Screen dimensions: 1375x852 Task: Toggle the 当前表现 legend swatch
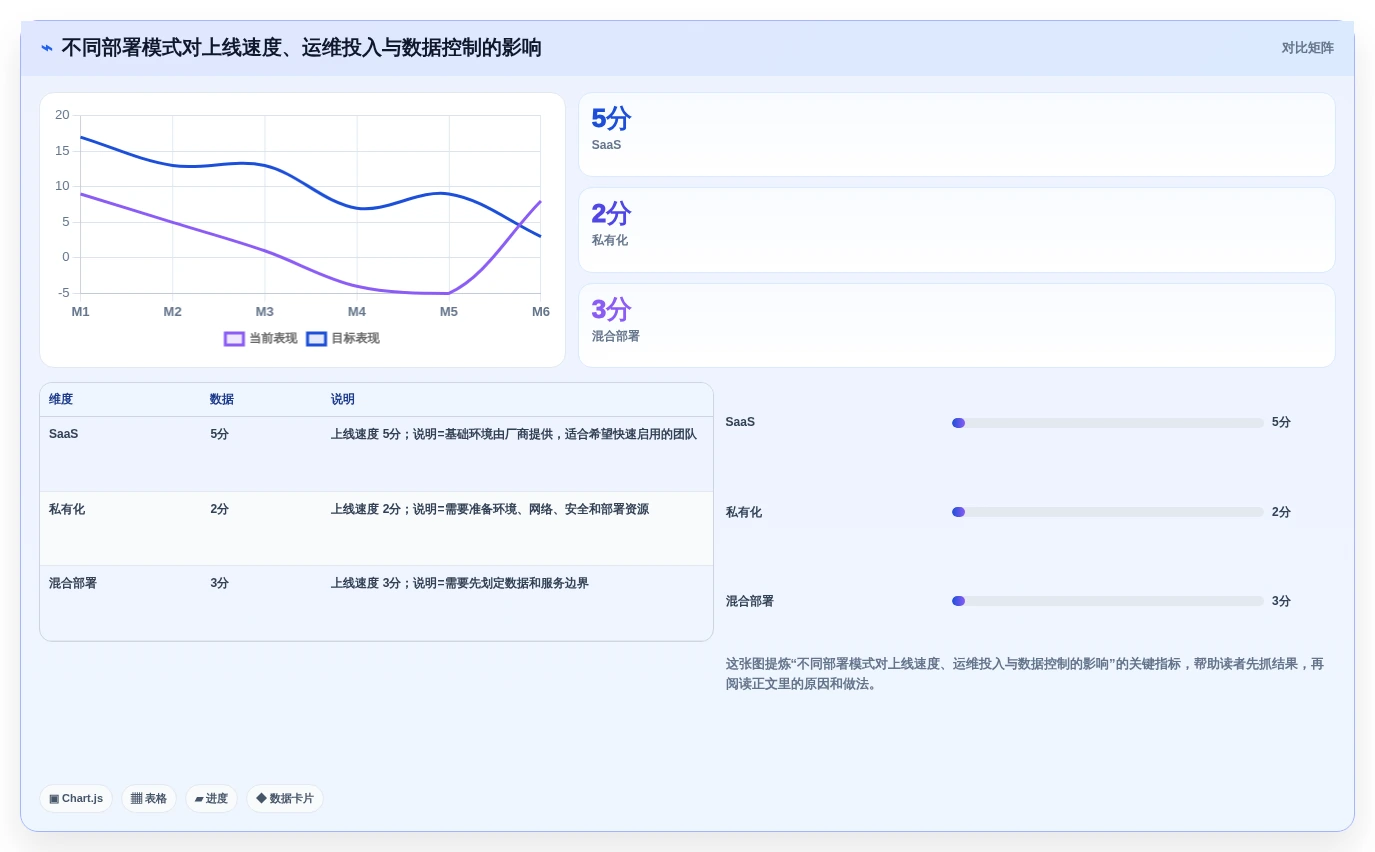(x=234, y=339)
